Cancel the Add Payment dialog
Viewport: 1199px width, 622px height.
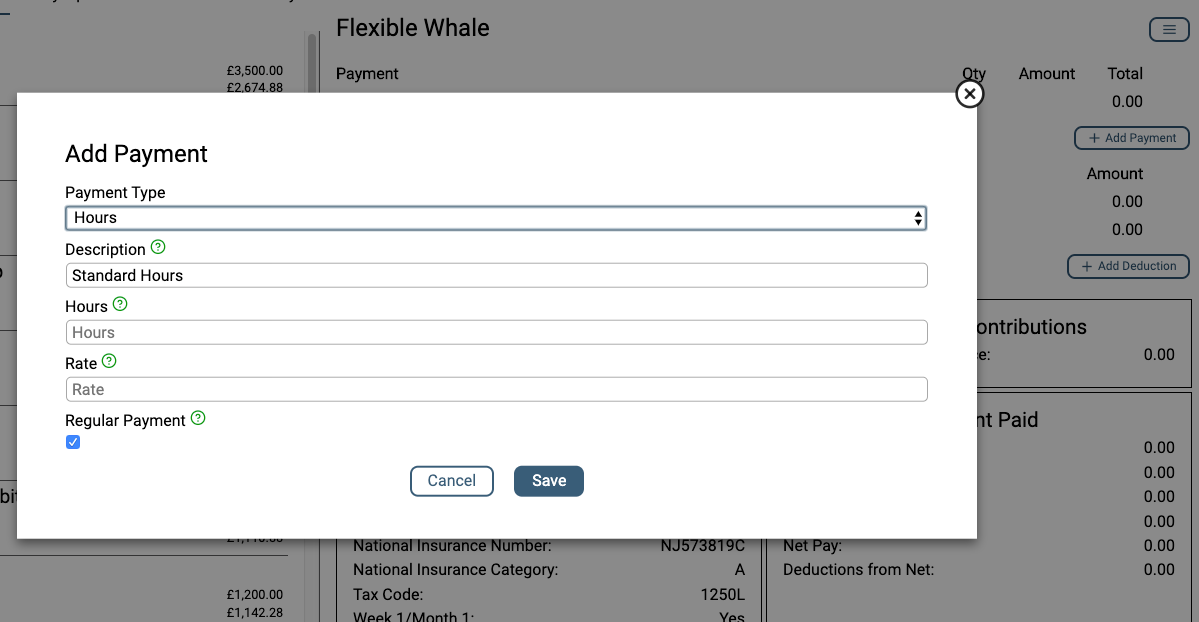(451, 481)
